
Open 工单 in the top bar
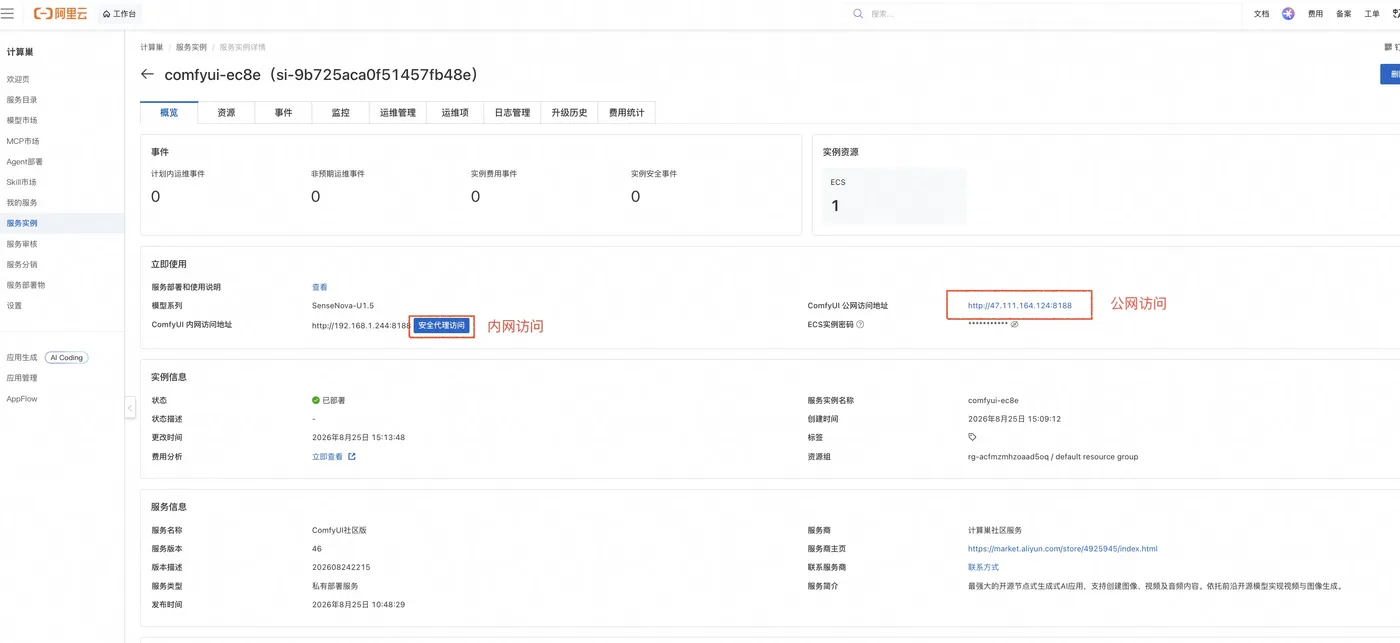pos(1372,14)
